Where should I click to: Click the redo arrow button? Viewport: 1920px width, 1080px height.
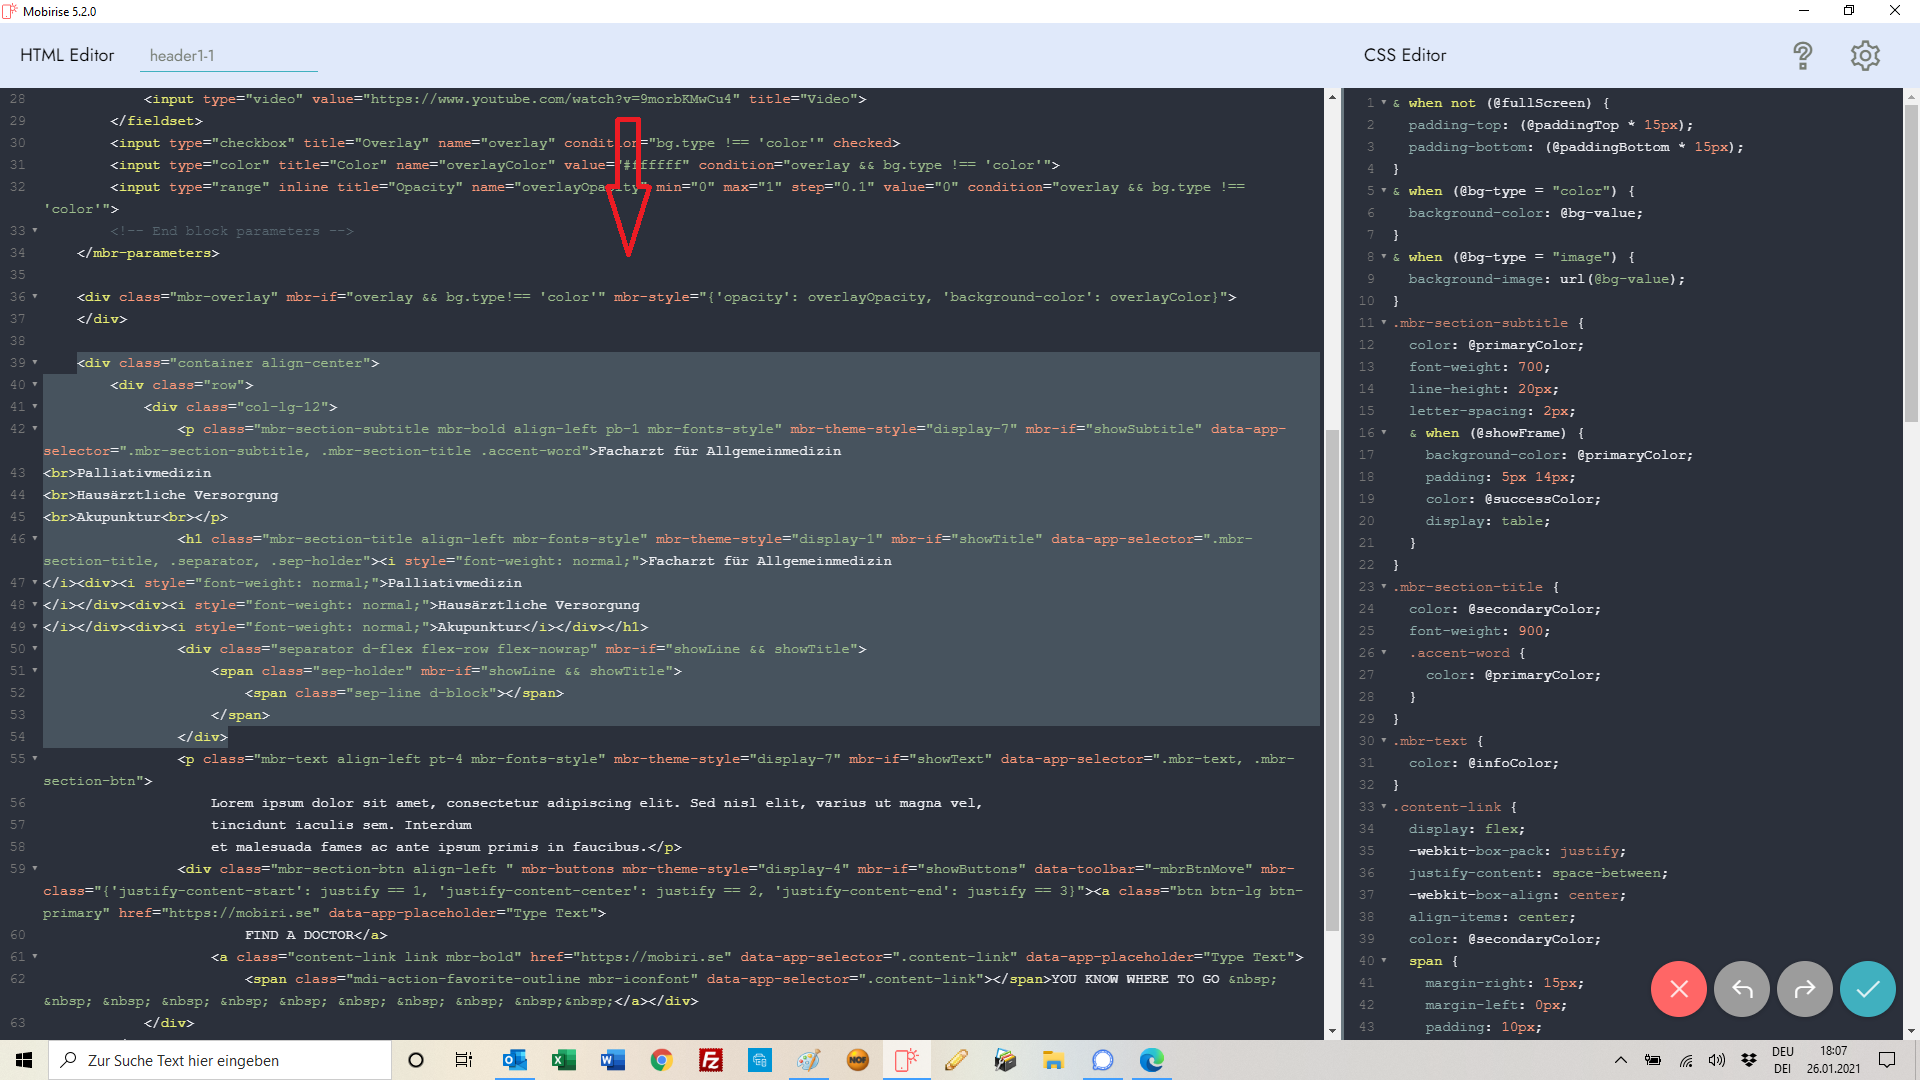[x=1804, y=989]
